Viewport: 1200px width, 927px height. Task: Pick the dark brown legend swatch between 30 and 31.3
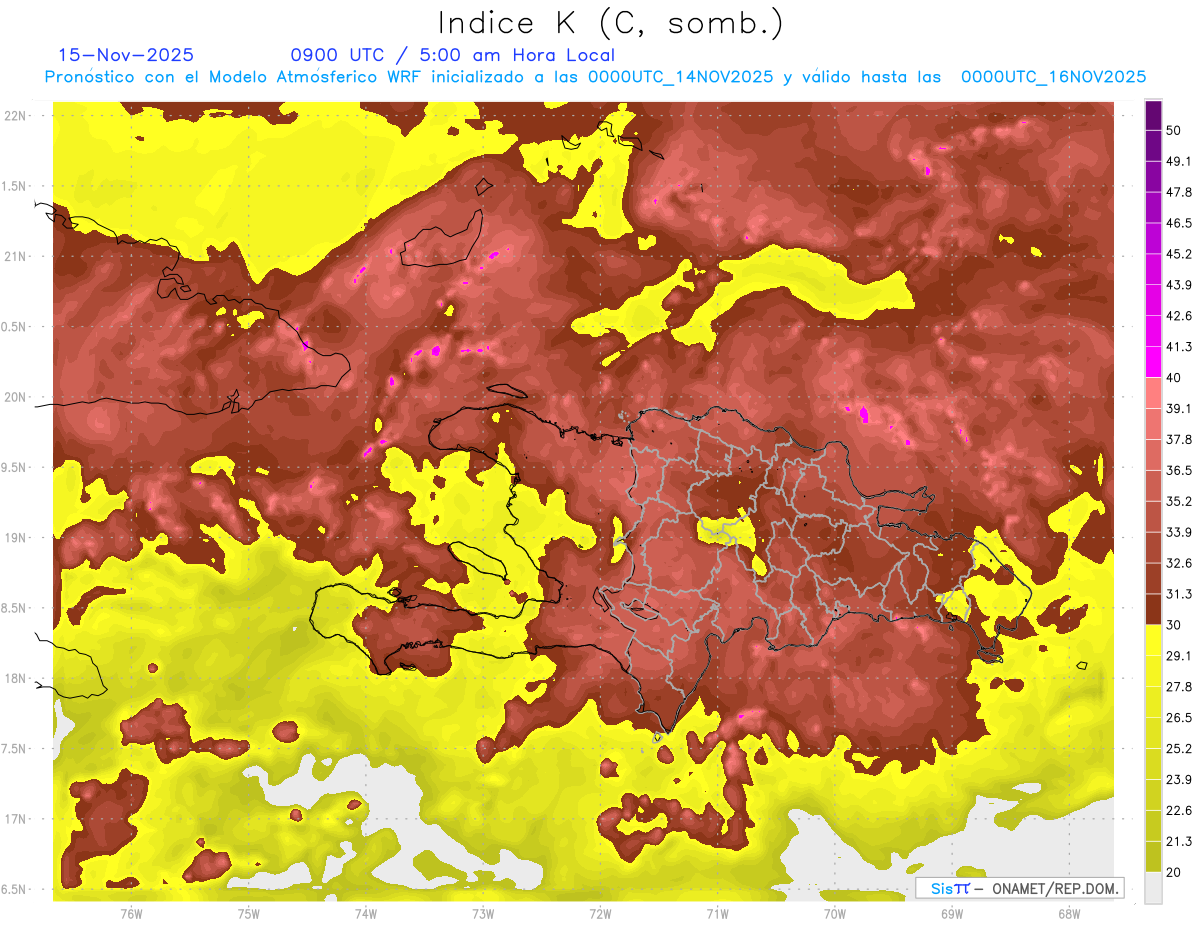tap(1153, 609)
